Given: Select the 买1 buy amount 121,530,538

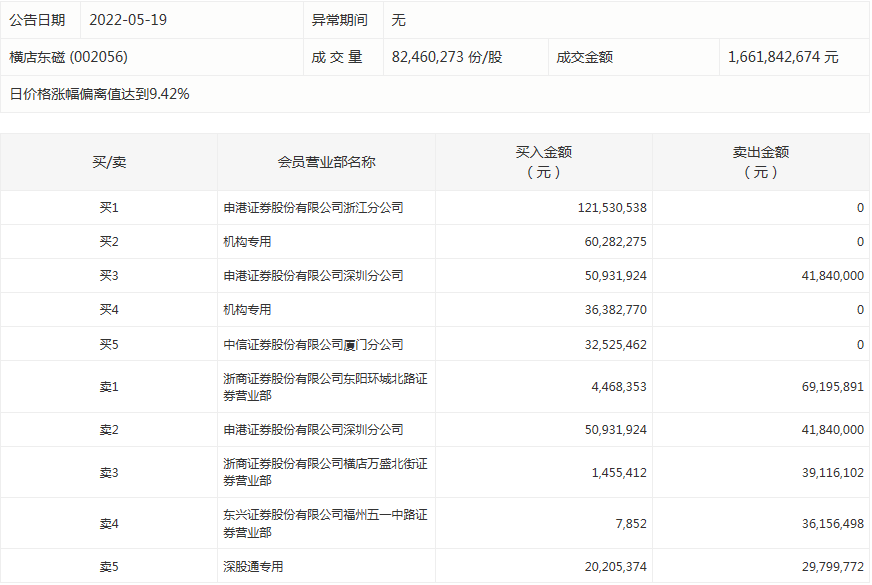Looking at the screenshot, I should coord(612,208).
